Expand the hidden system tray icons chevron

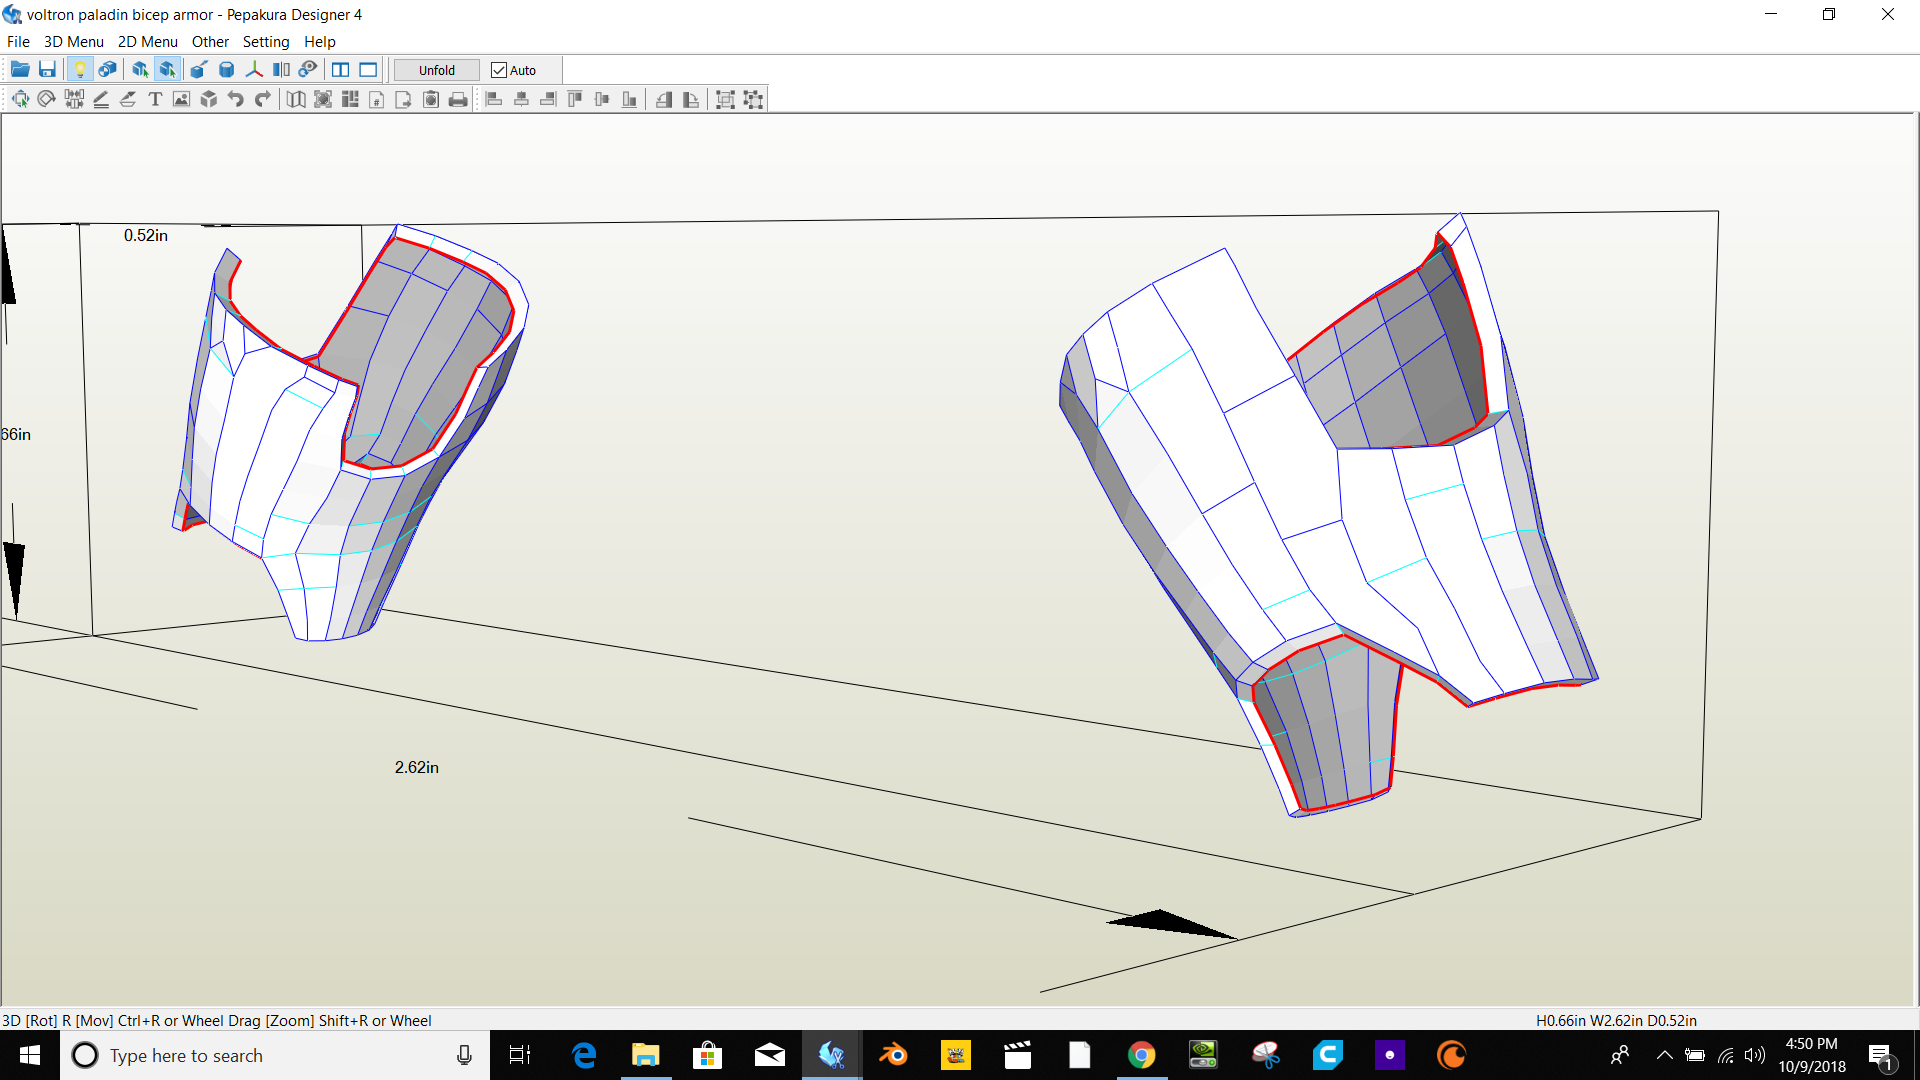[1664, 1055]
